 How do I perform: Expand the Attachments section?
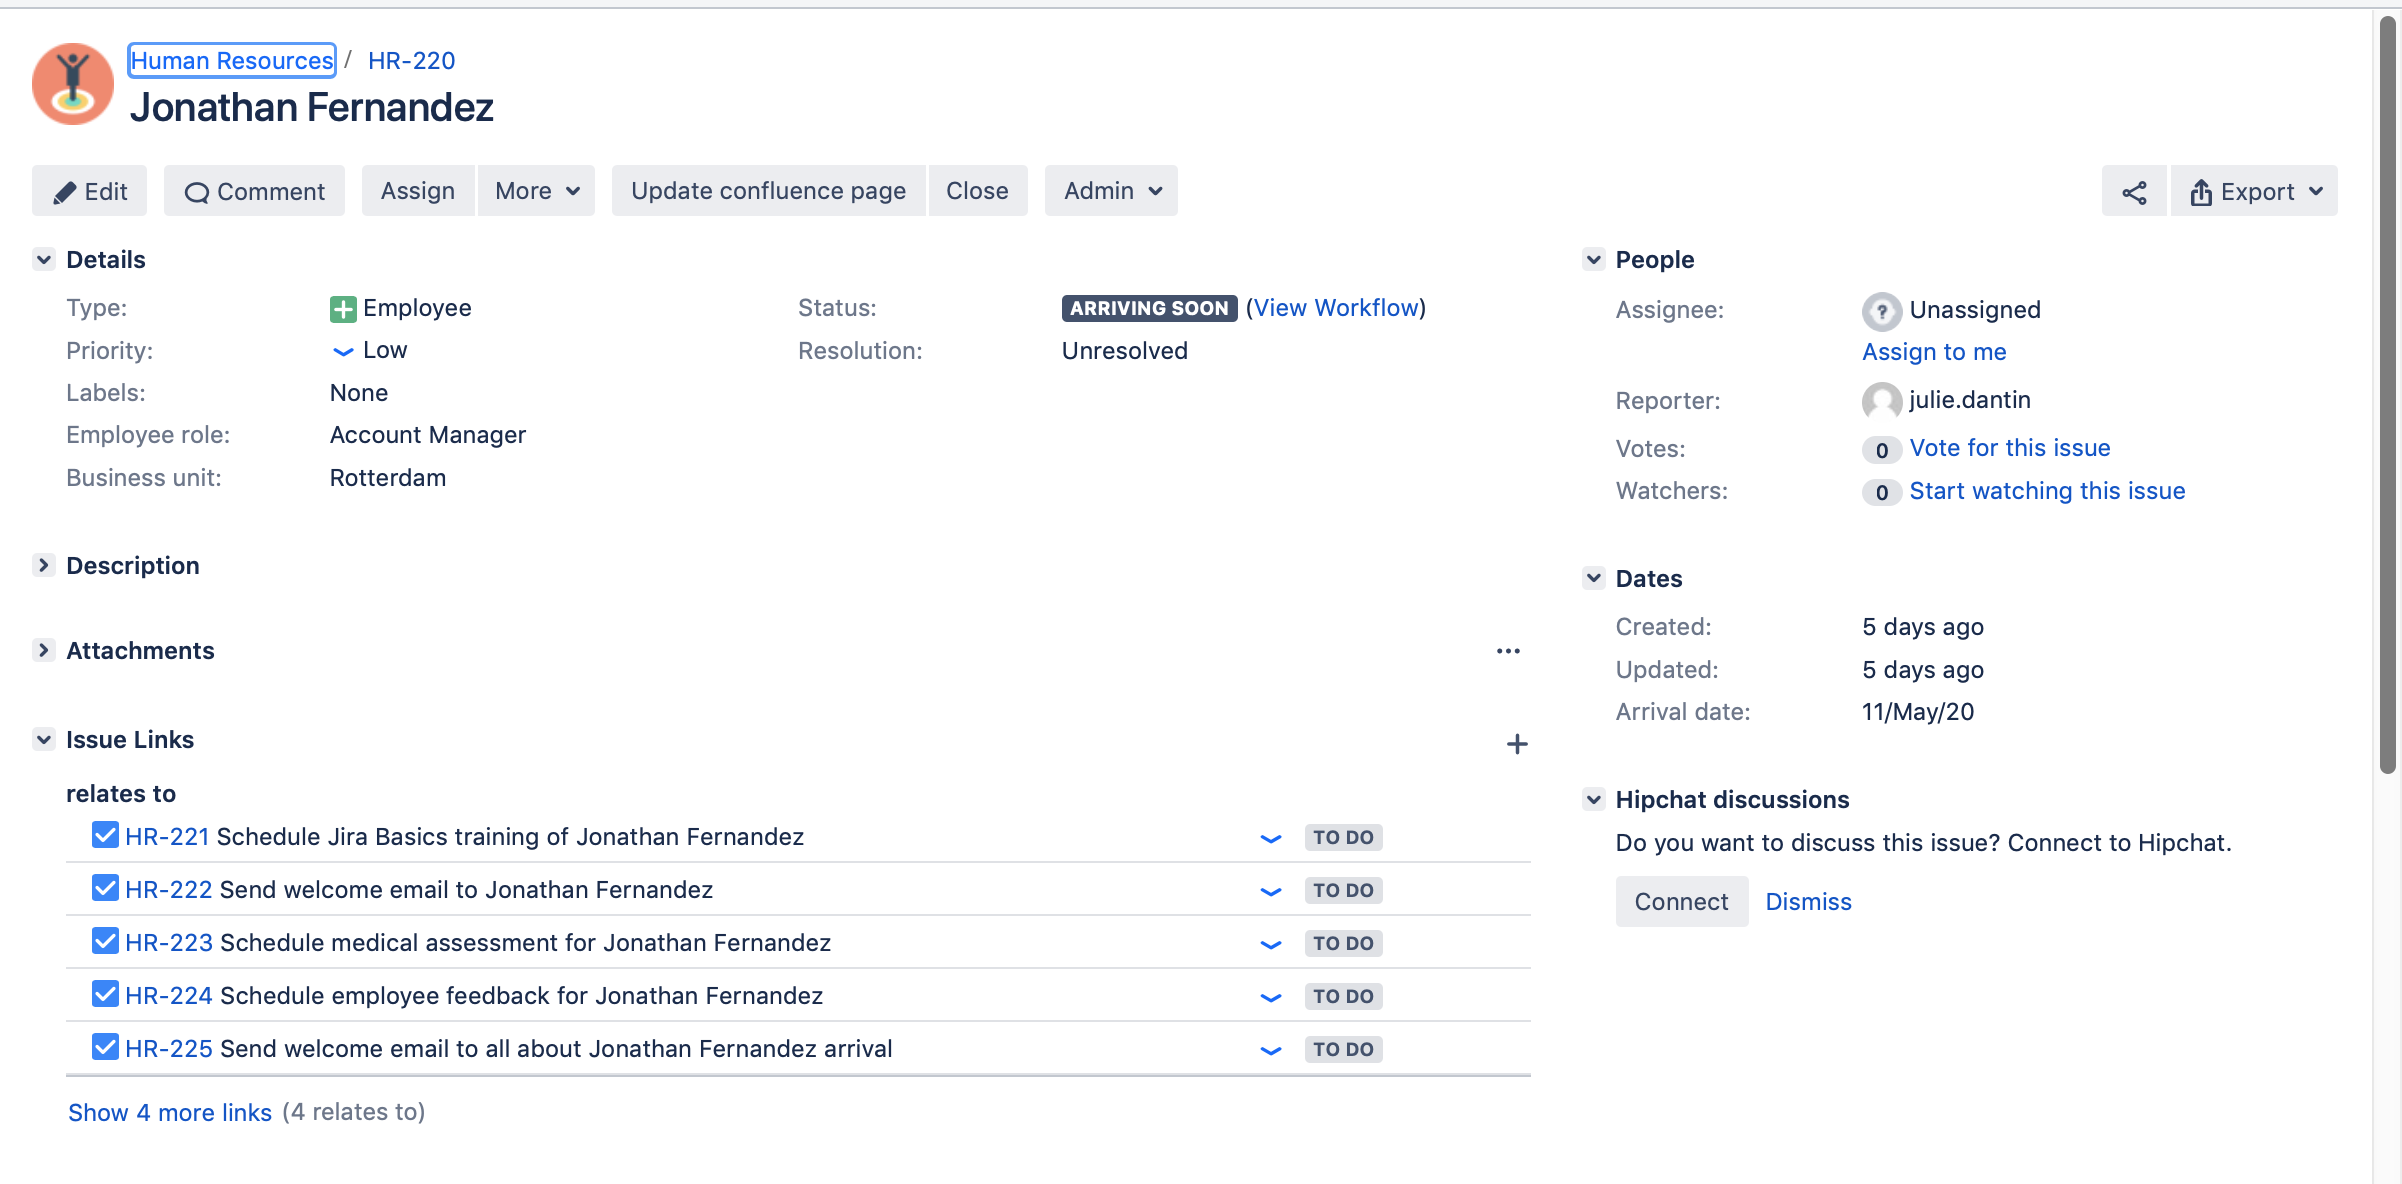(43, 649)
